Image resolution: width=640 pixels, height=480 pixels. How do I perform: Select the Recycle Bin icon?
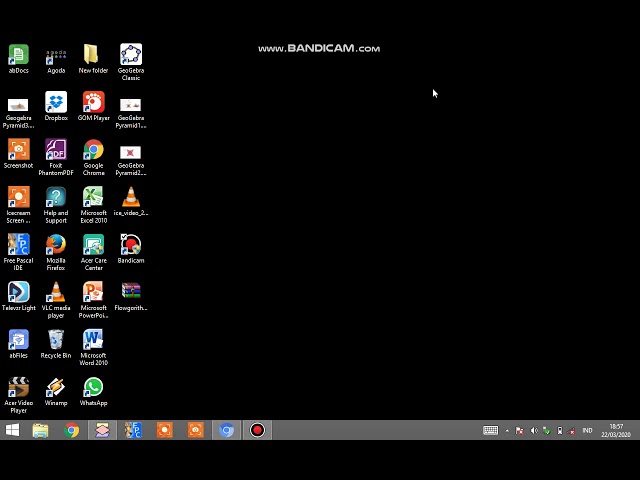56,344
